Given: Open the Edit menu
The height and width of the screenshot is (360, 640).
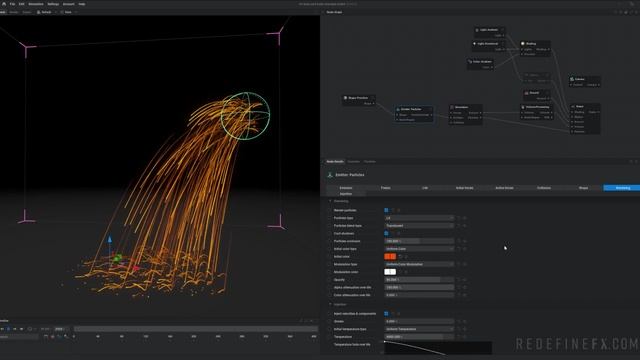Looking at the screenshot, I should pyautogui.click(x=21, y=4).
